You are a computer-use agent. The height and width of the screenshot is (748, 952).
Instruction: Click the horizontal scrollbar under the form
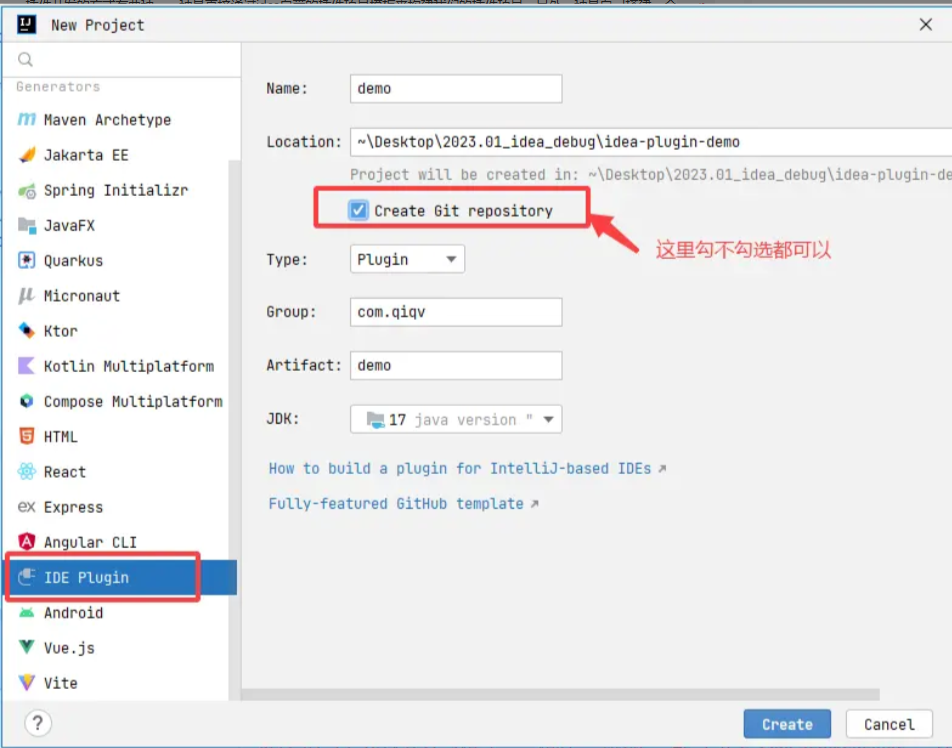[x=560, y=694]
